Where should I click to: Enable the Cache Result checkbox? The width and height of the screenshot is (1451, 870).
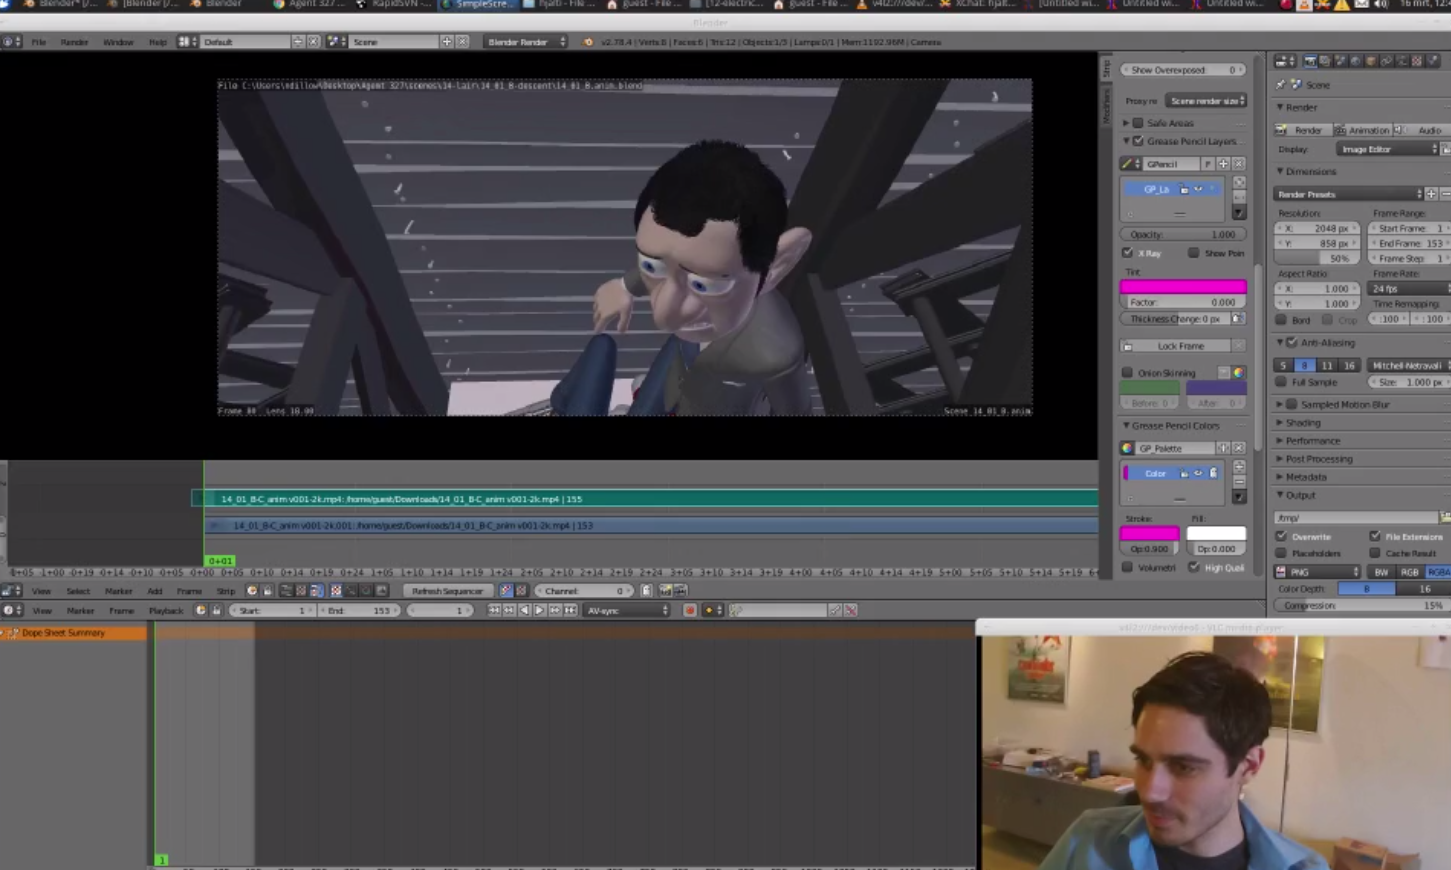[x=1375, y=553]
